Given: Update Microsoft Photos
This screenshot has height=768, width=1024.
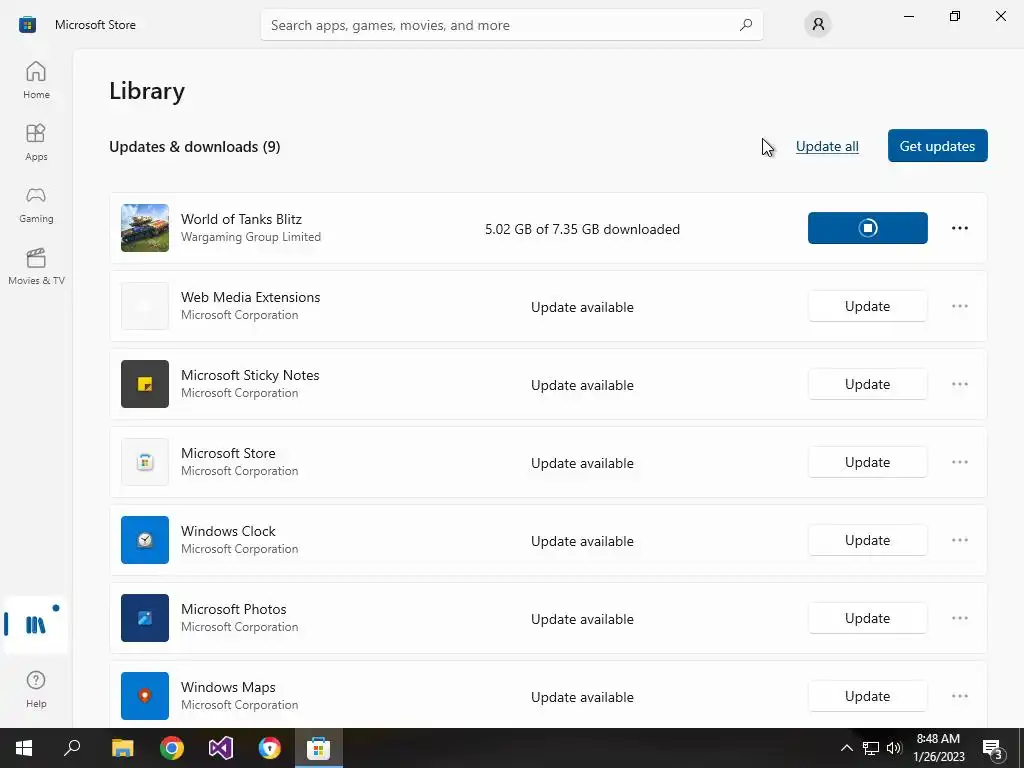Looking at the screenshot, I should click(867, 618).
